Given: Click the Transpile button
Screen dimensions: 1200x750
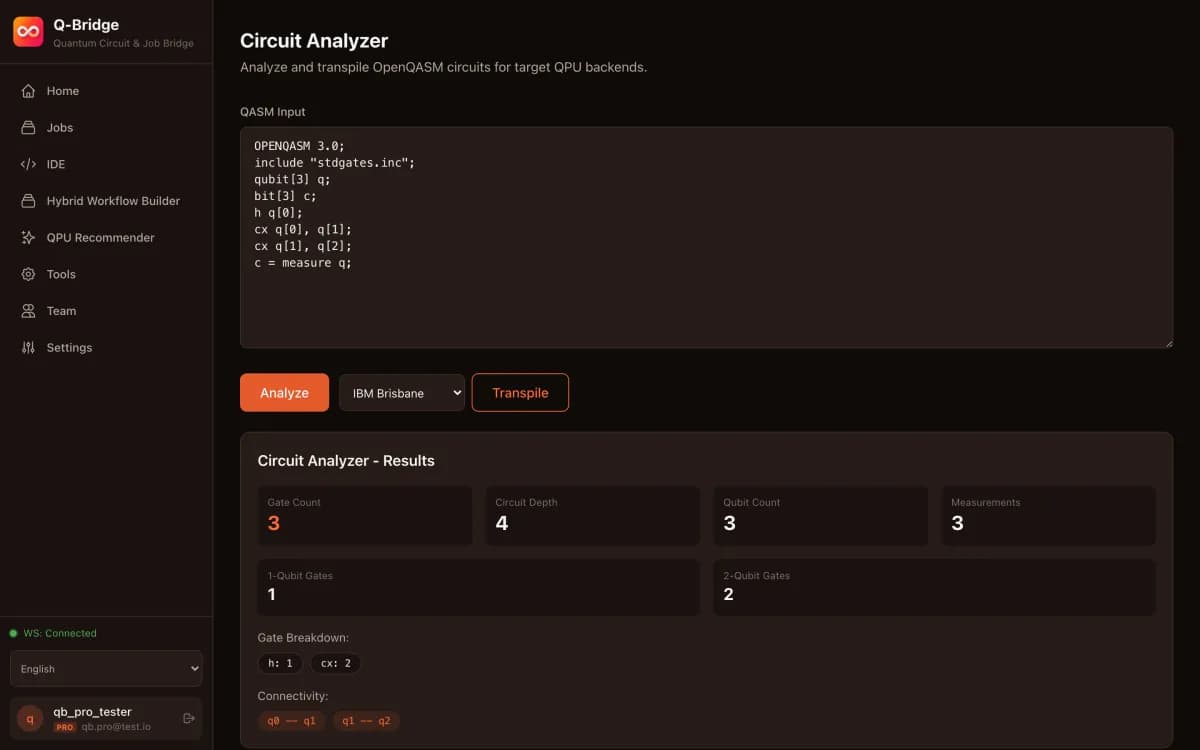Looking at the screenshot, I should click(x=520, y=393).
